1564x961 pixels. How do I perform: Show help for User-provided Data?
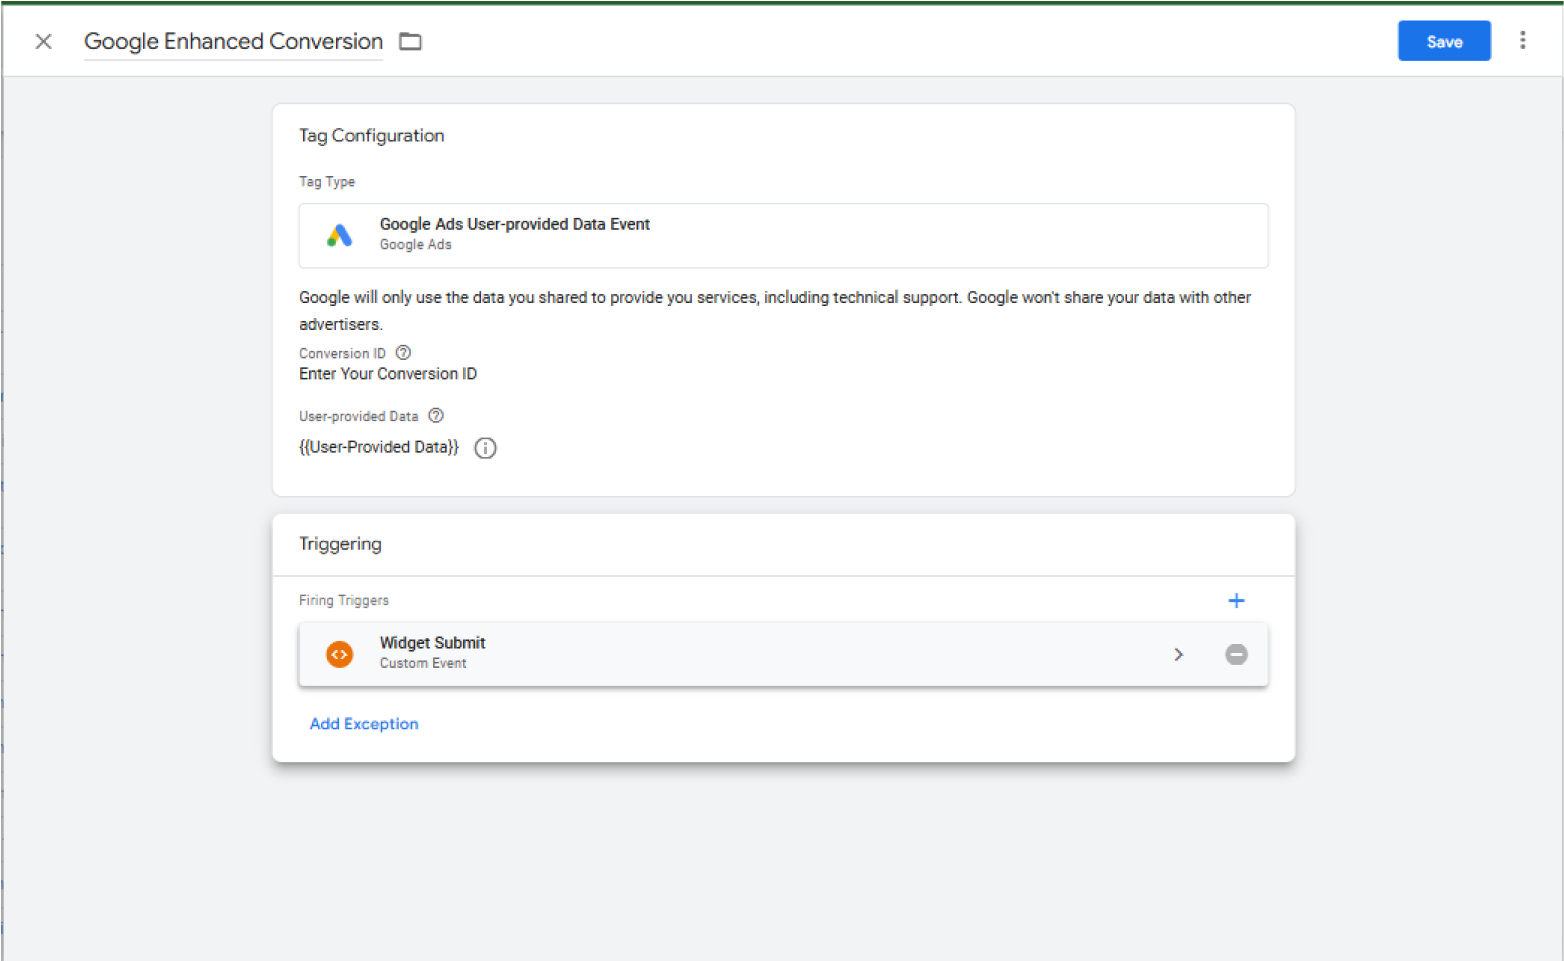[436, 416]
